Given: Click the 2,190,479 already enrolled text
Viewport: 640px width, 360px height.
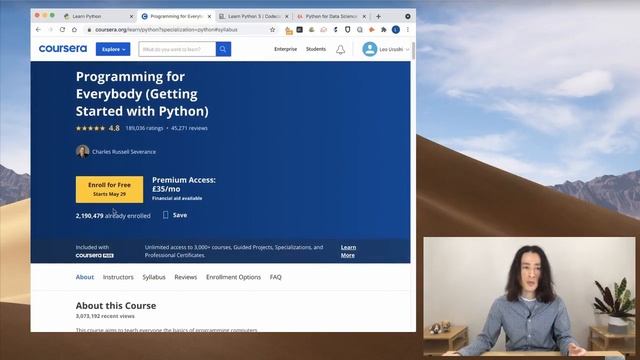Looking at the screenshot, I should (113, 216).
